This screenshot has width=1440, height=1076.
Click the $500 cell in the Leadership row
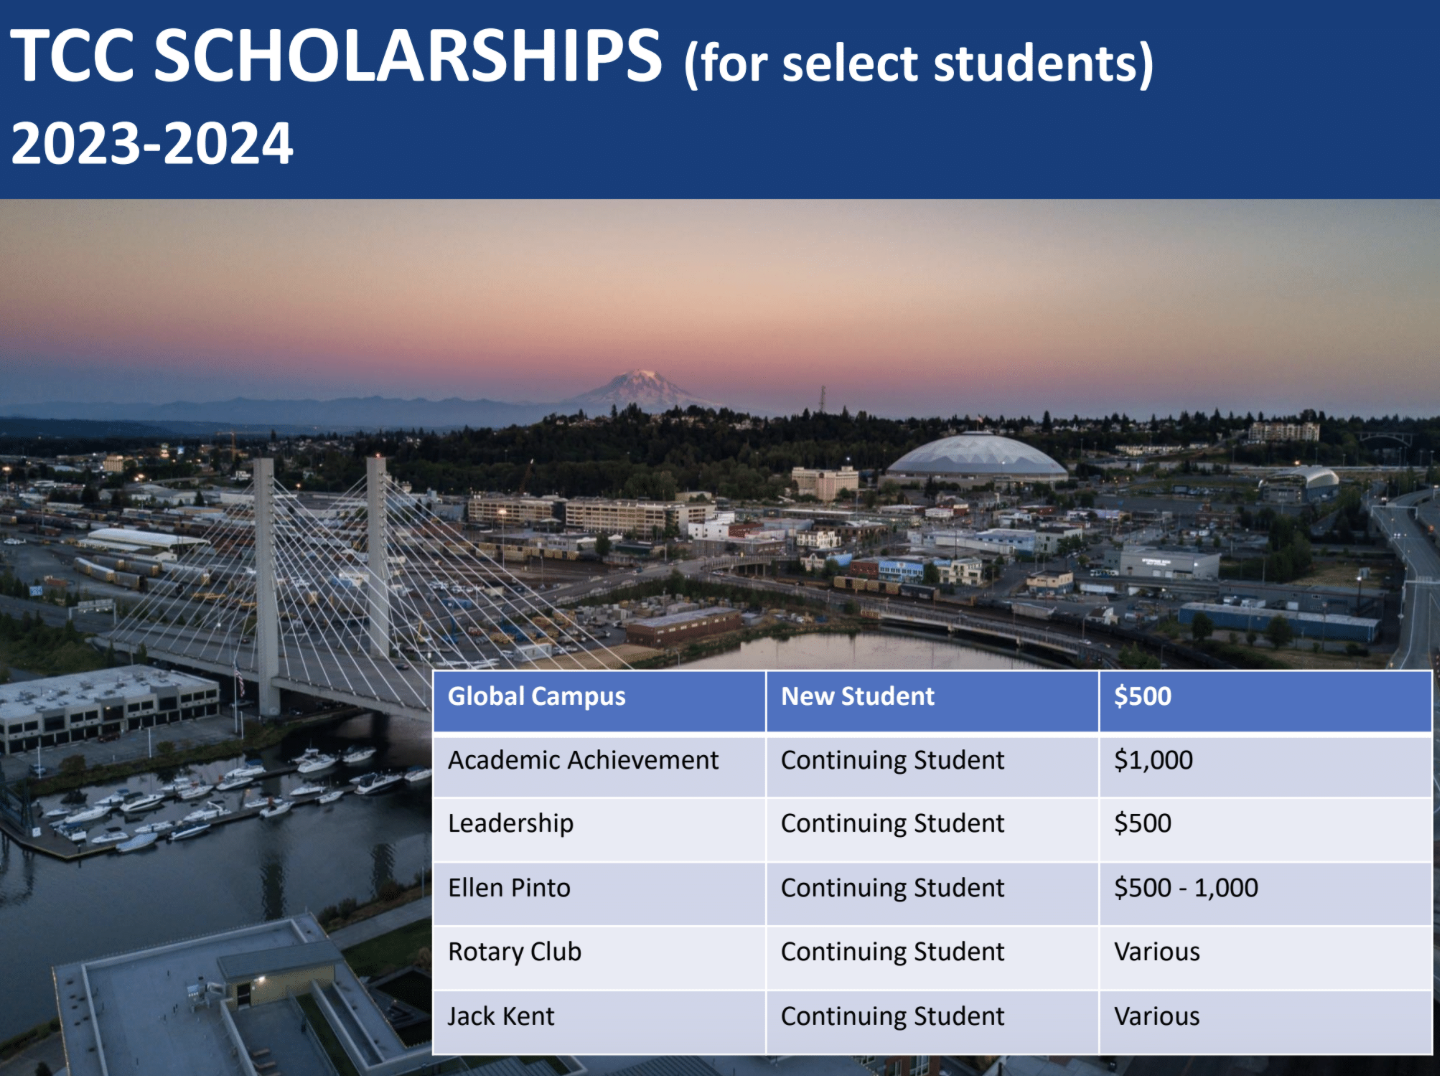[x=1143, y=824]
